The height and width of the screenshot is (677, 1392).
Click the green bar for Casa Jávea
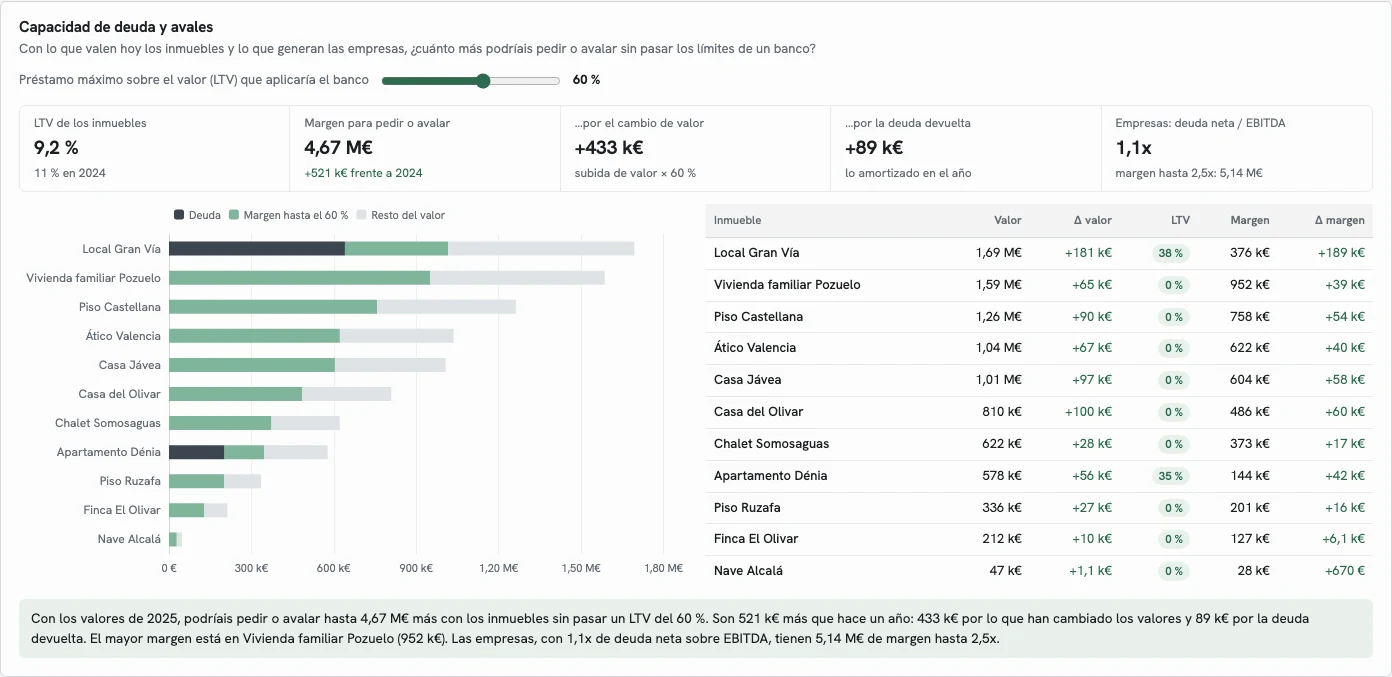coord(252,365)
